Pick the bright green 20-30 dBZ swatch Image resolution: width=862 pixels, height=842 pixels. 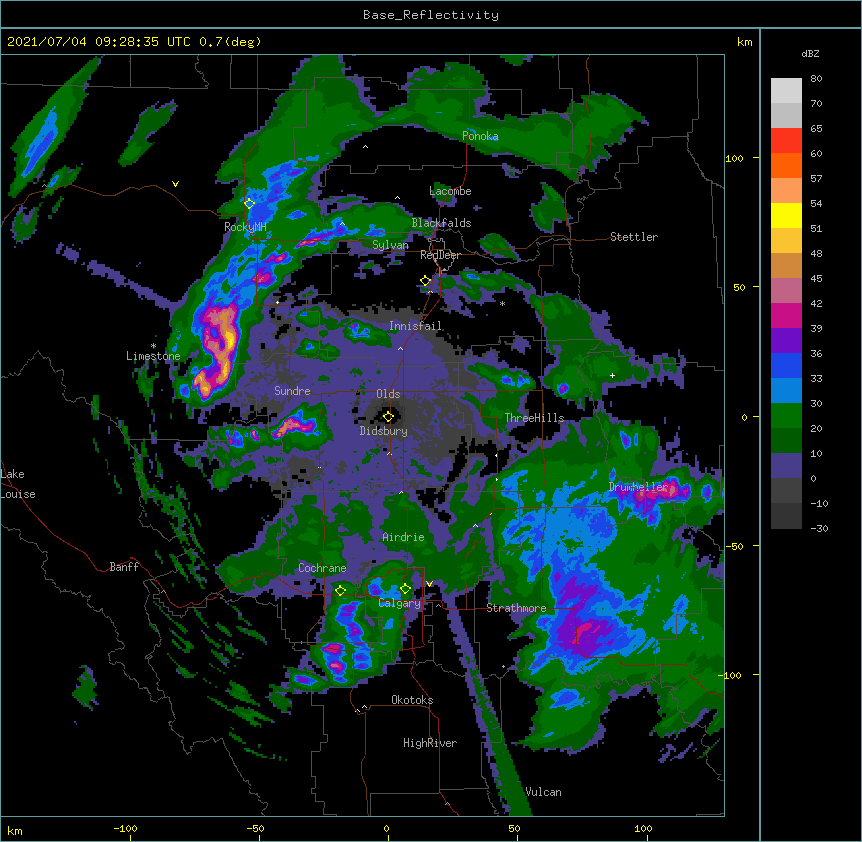(x=786, y=416)
